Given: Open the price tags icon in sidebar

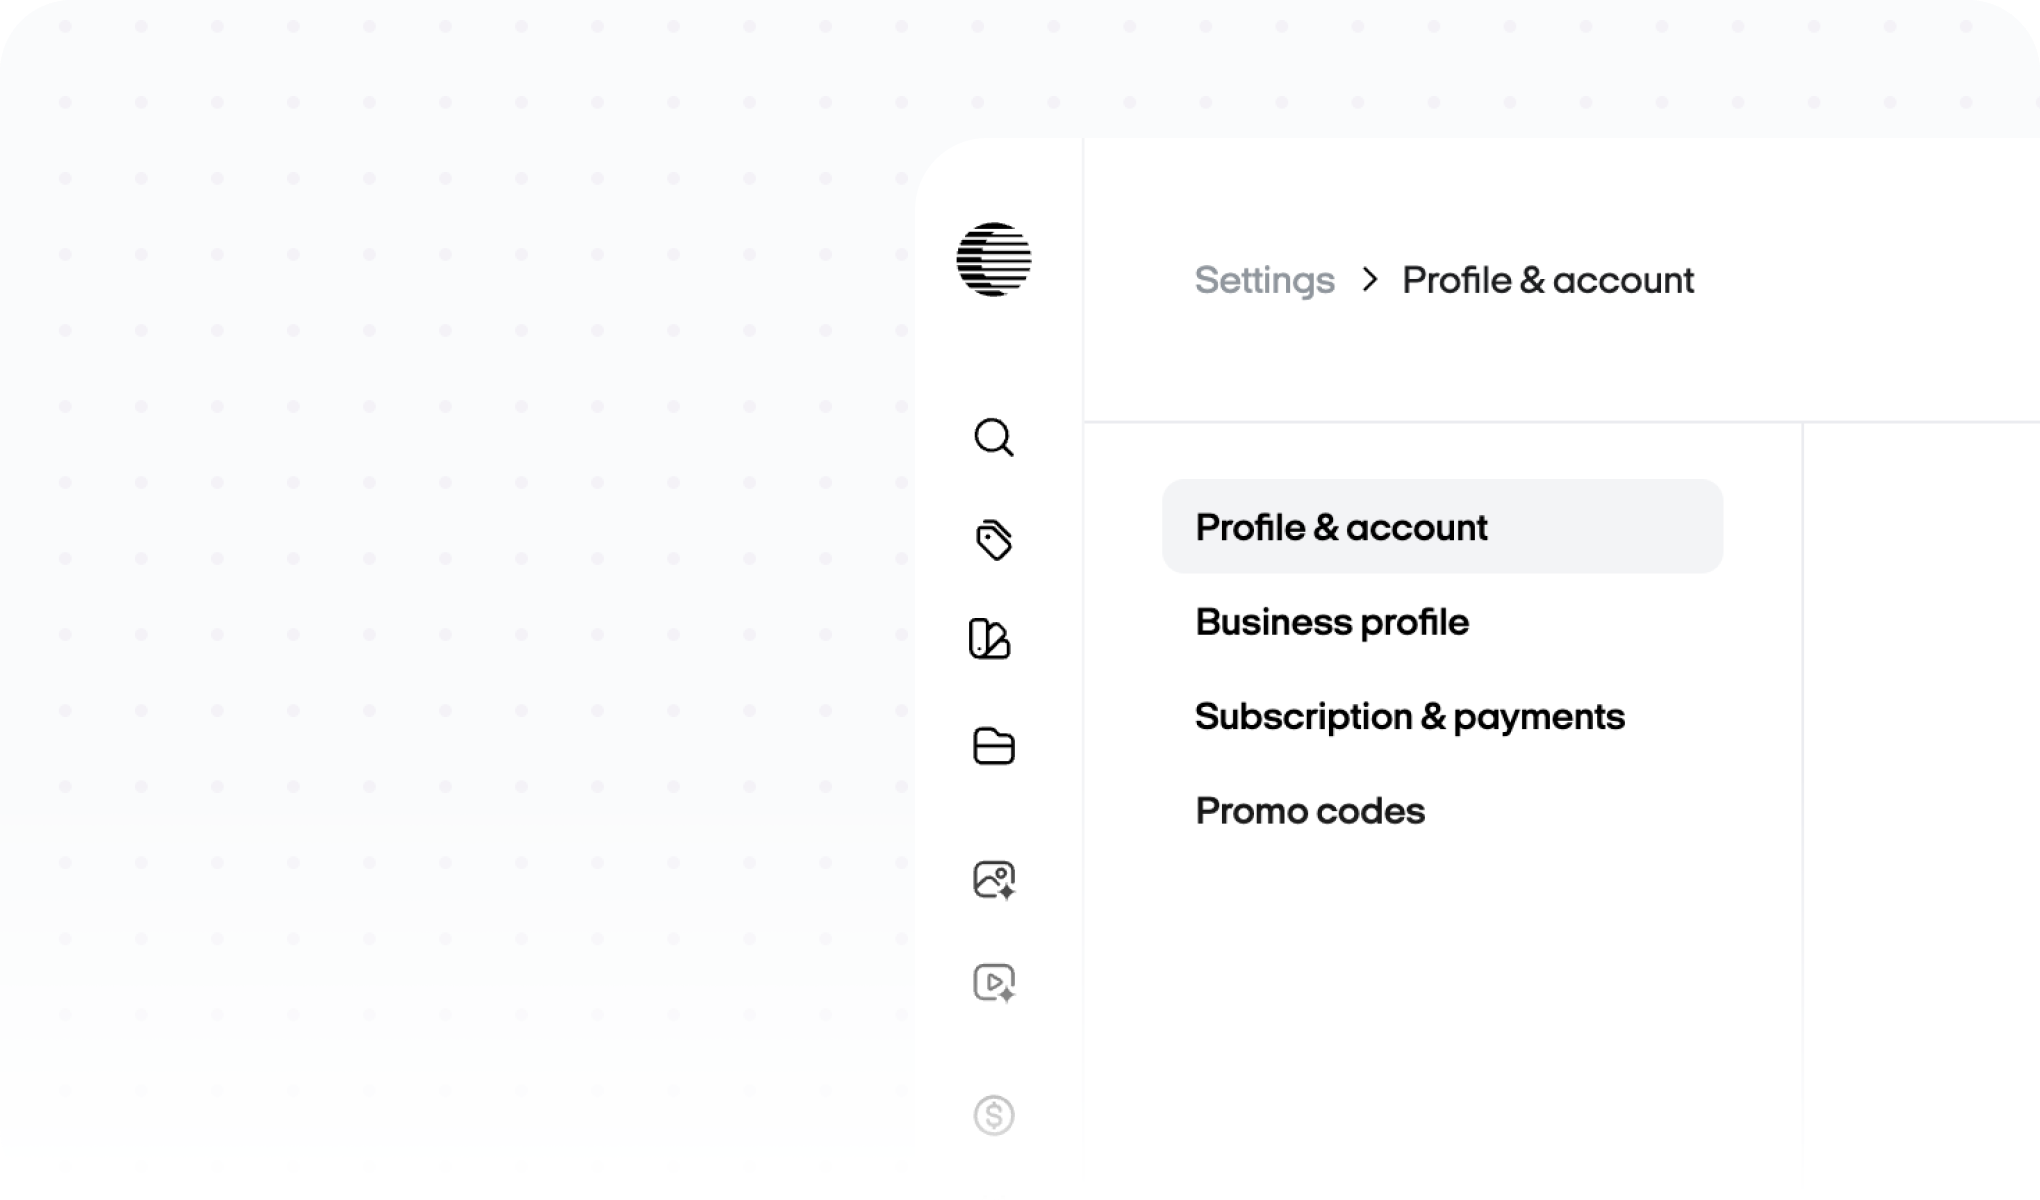Looking at the screenshot, I should (x=993, y=540).
